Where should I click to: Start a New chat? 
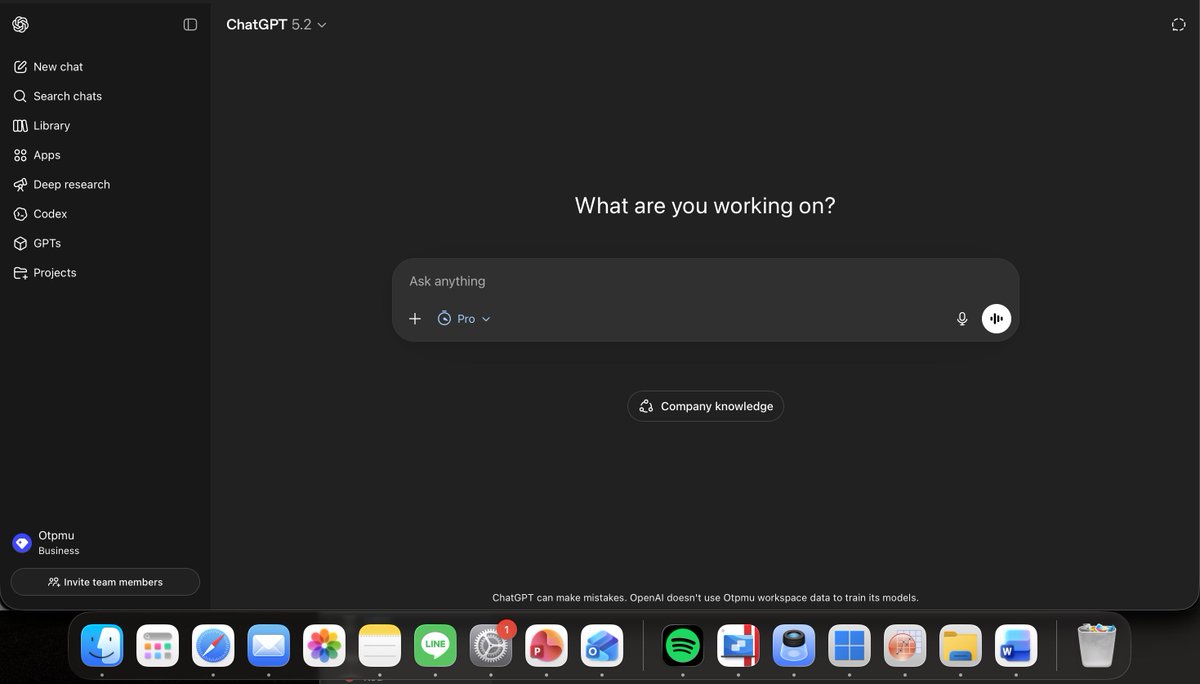(105, 67)
